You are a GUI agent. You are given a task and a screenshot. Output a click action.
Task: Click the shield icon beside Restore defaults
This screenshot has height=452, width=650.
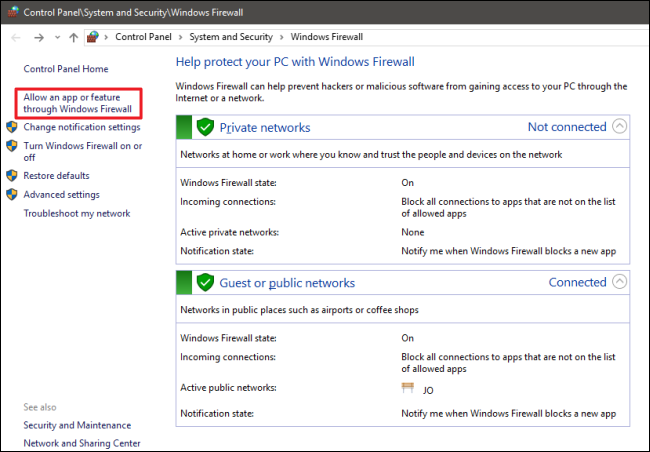(x=12, y=176)
